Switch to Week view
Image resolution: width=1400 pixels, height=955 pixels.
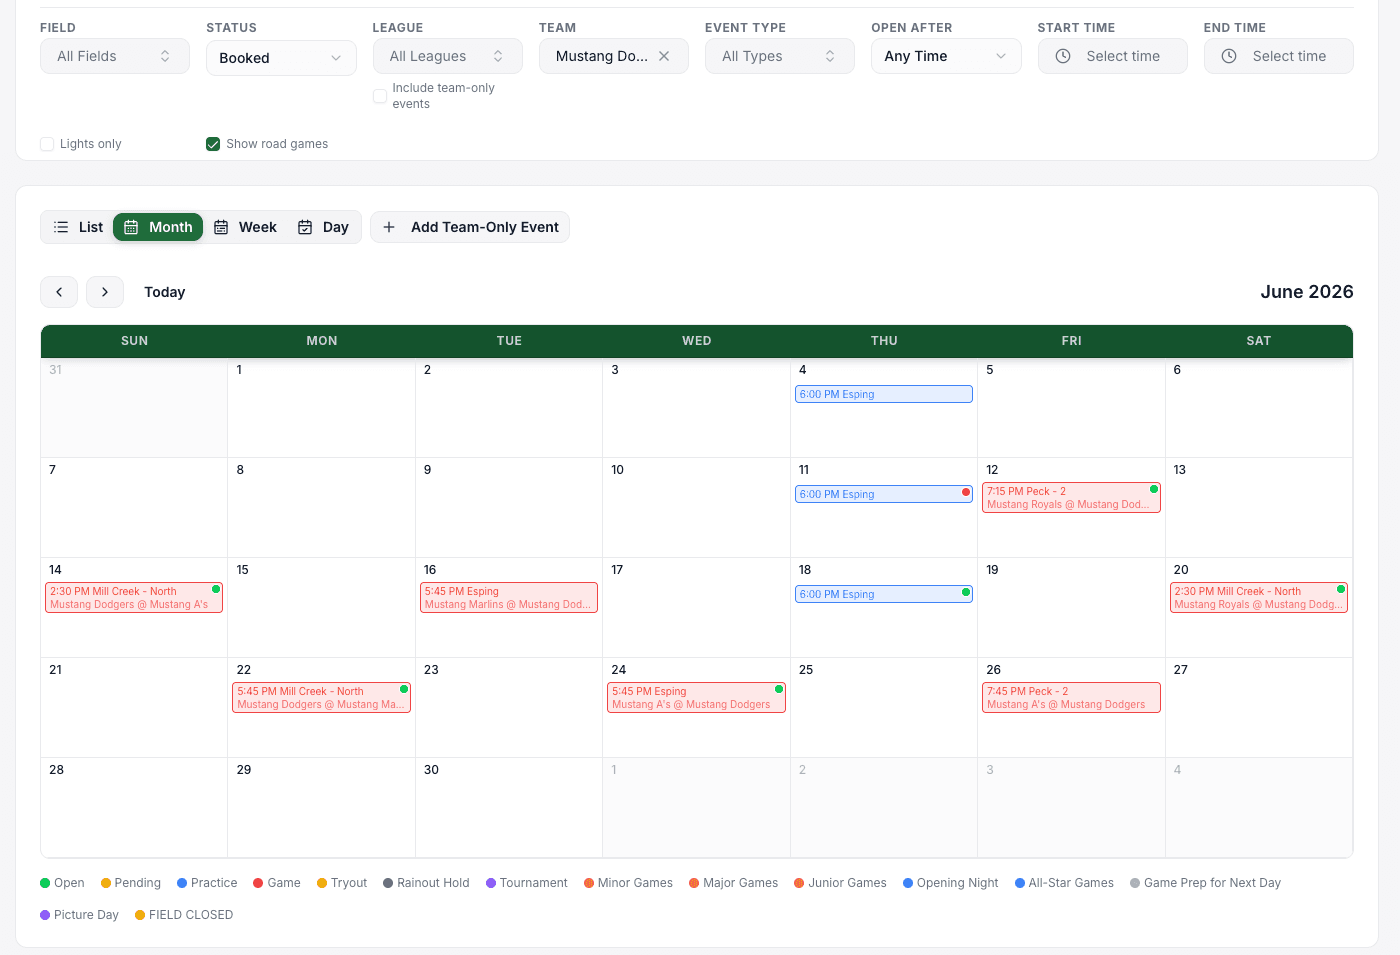click(245, 227)
